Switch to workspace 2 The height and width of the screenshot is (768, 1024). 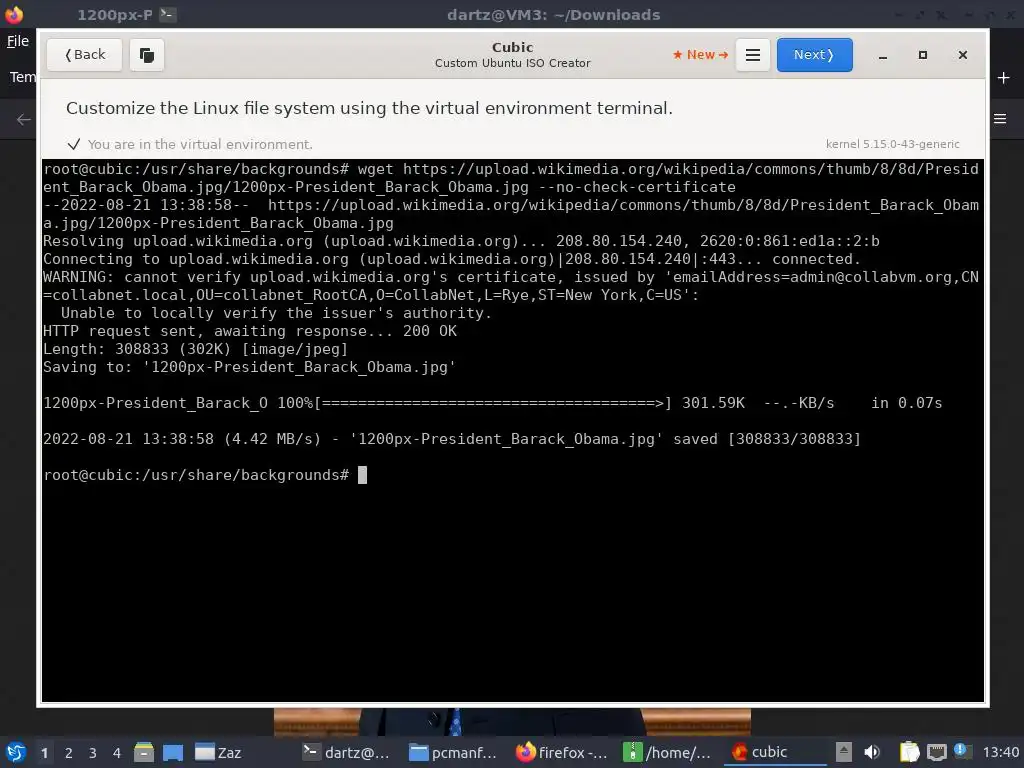69,753
